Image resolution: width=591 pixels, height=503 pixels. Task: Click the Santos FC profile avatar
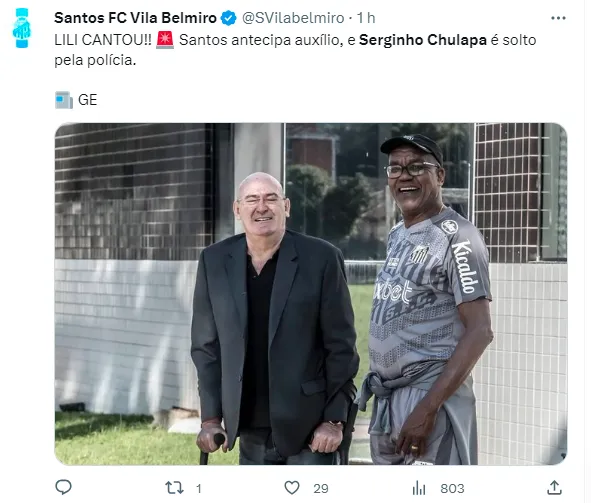22,28
